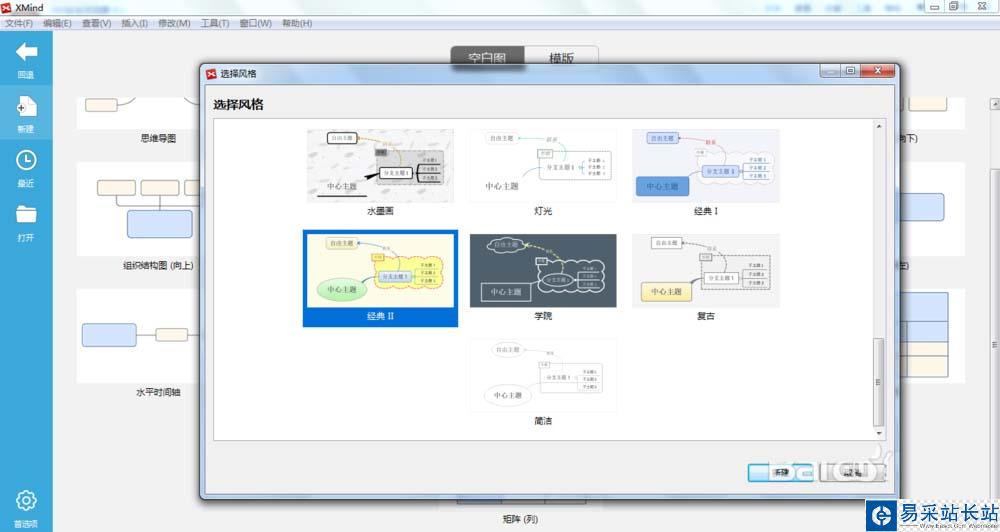Open the 查看(V) menu
Screen dimensions: 1000x532
pyautogui.click(x=96, y=23)
